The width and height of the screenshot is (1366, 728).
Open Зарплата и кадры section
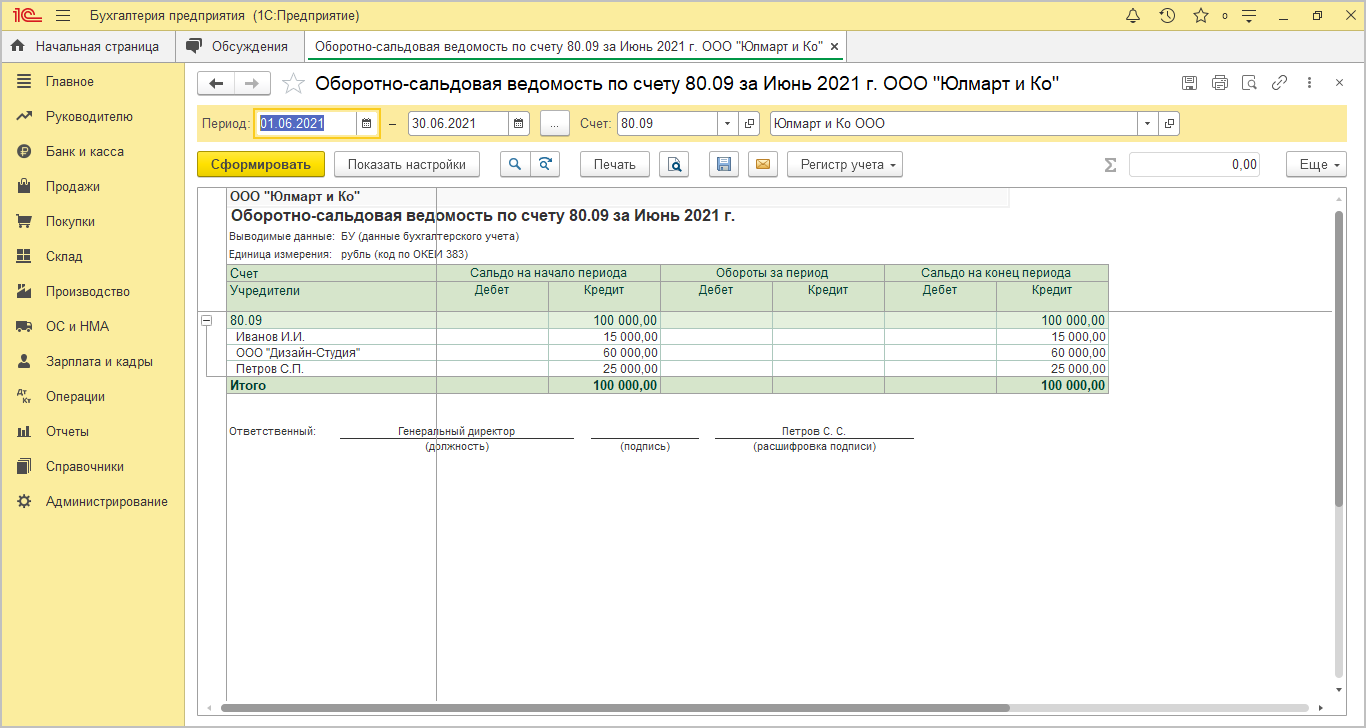click(99, 362)
